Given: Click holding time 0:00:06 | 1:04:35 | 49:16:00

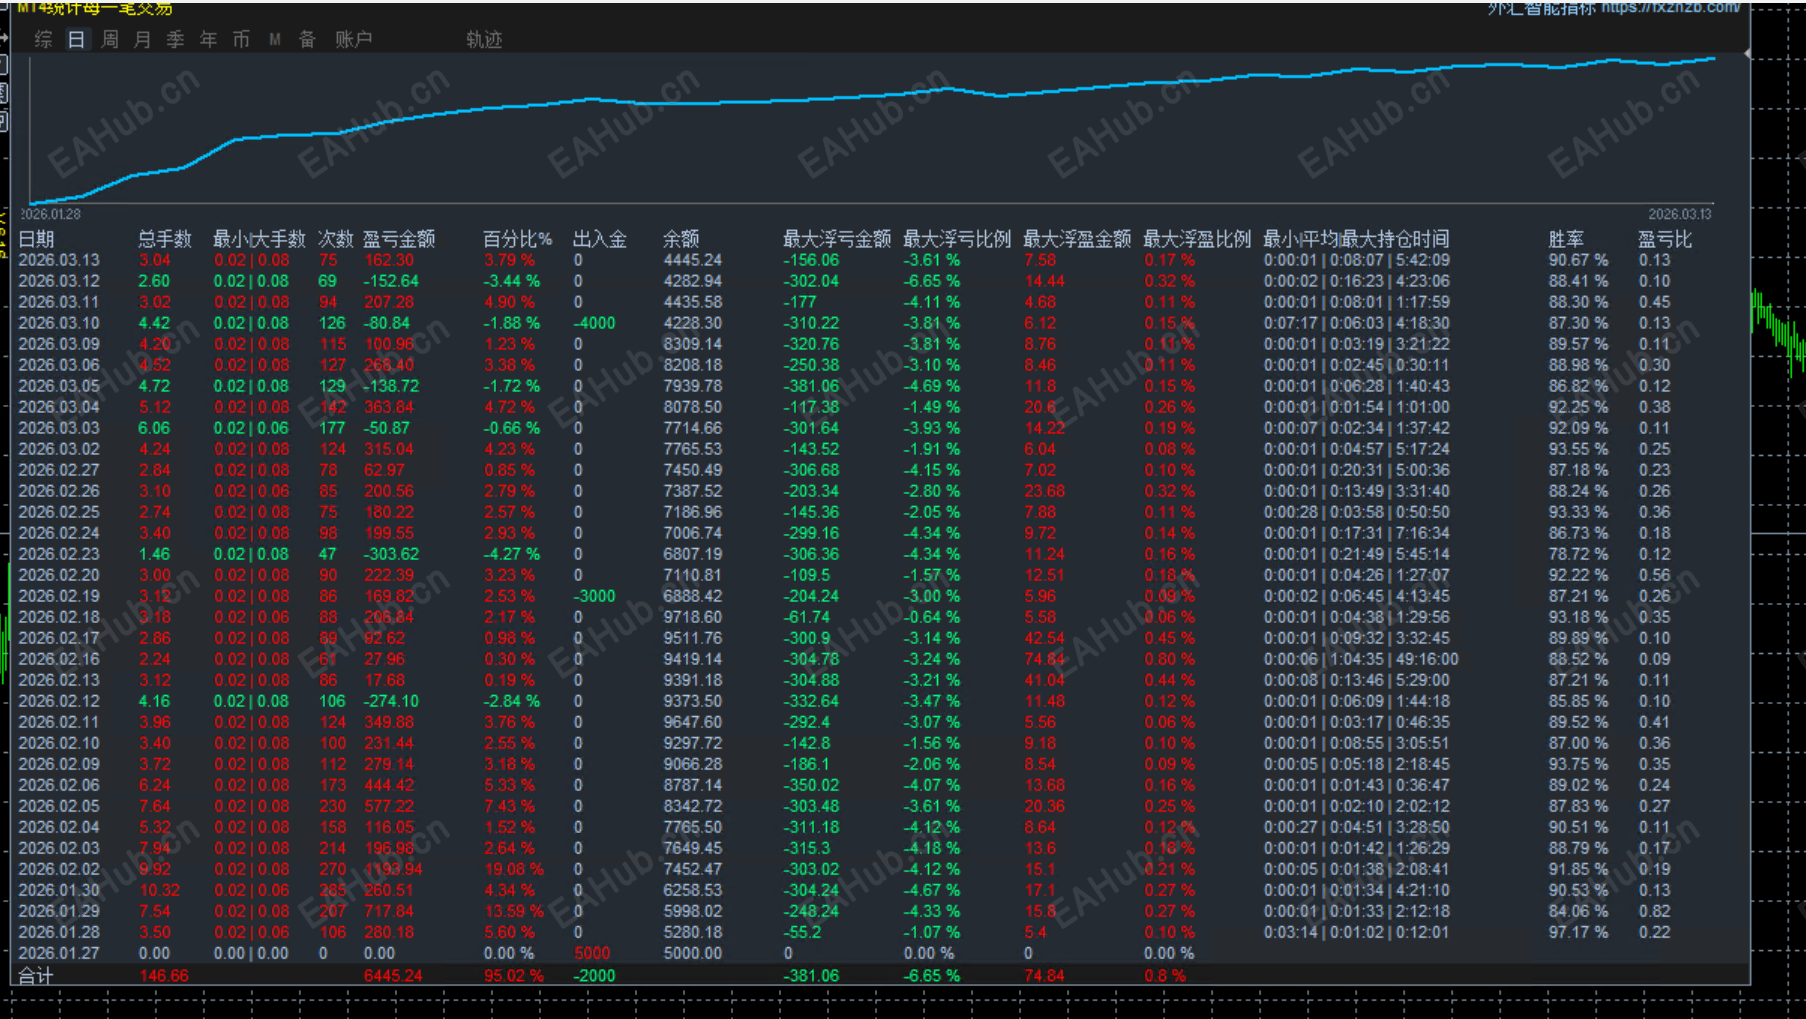Looking at the screenshot, I should coord(1361,659).
